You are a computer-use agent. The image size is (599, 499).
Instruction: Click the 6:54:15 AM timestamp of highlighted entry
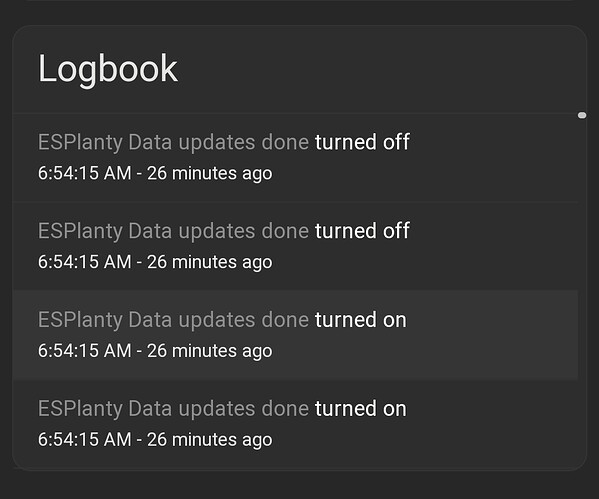click(84, 351)
